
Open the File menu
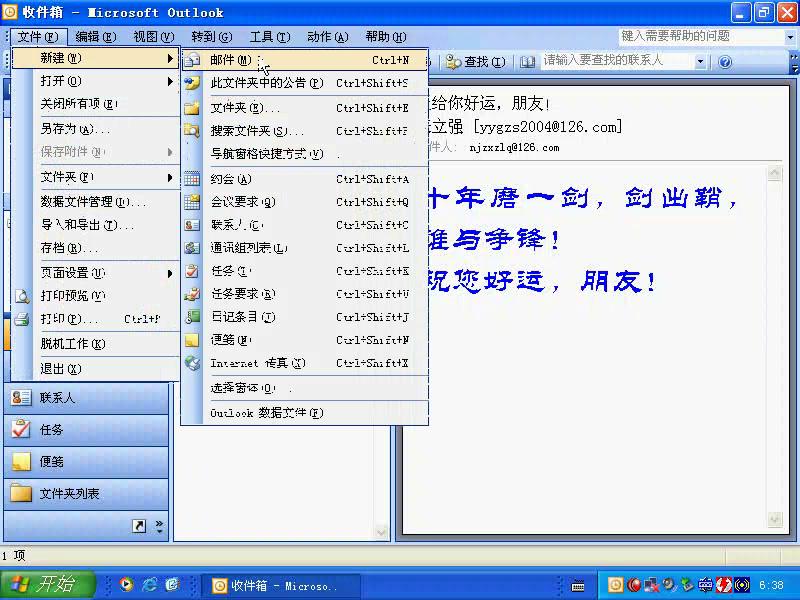pyautogui.click(x=38, y=37)
